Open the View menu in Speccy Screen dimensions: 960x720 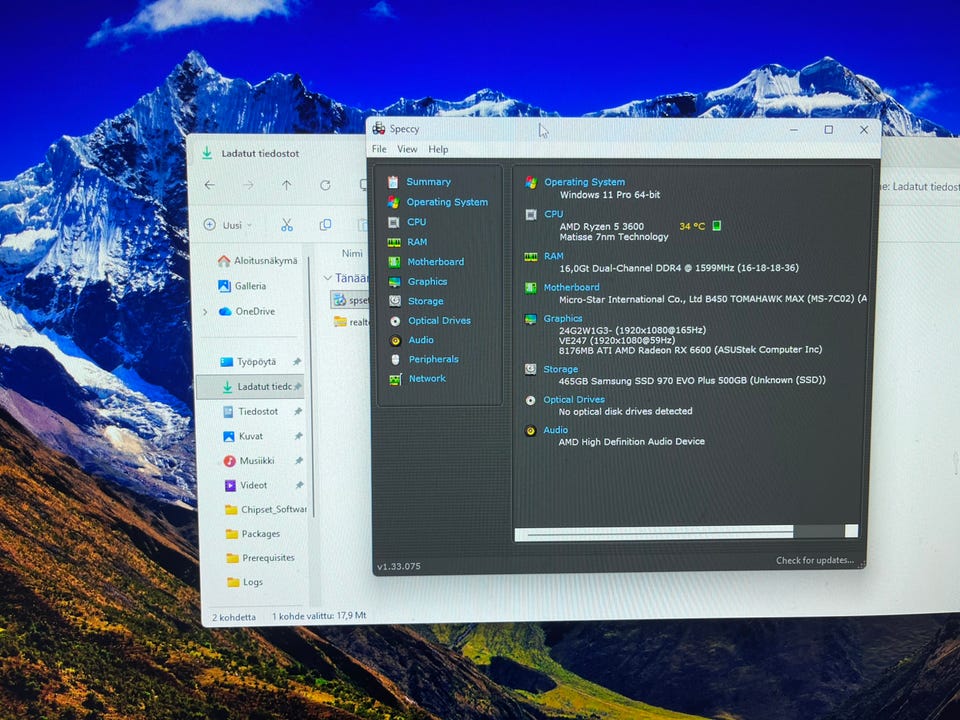(x=407, y=149)
